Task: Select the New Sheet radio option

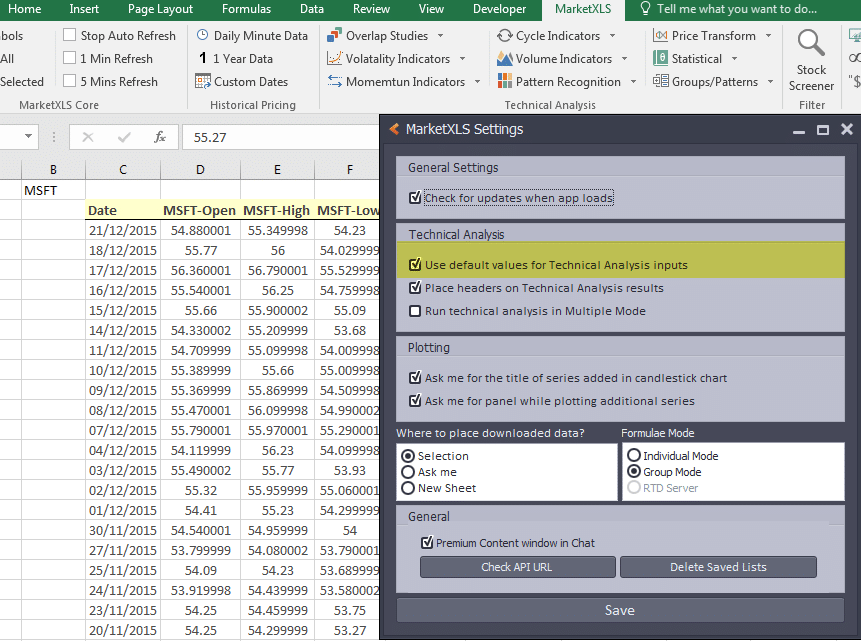Action: click(x=408, y=488)
